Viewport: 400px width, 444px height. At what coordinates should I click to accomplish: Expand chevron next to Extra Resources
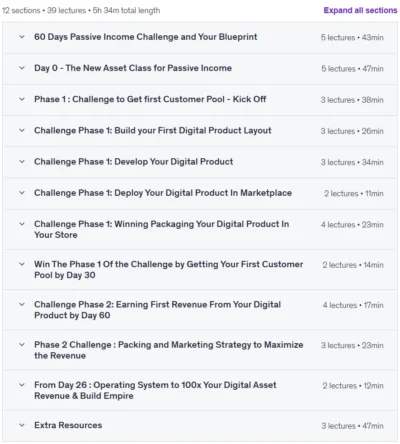click(22, 425)
